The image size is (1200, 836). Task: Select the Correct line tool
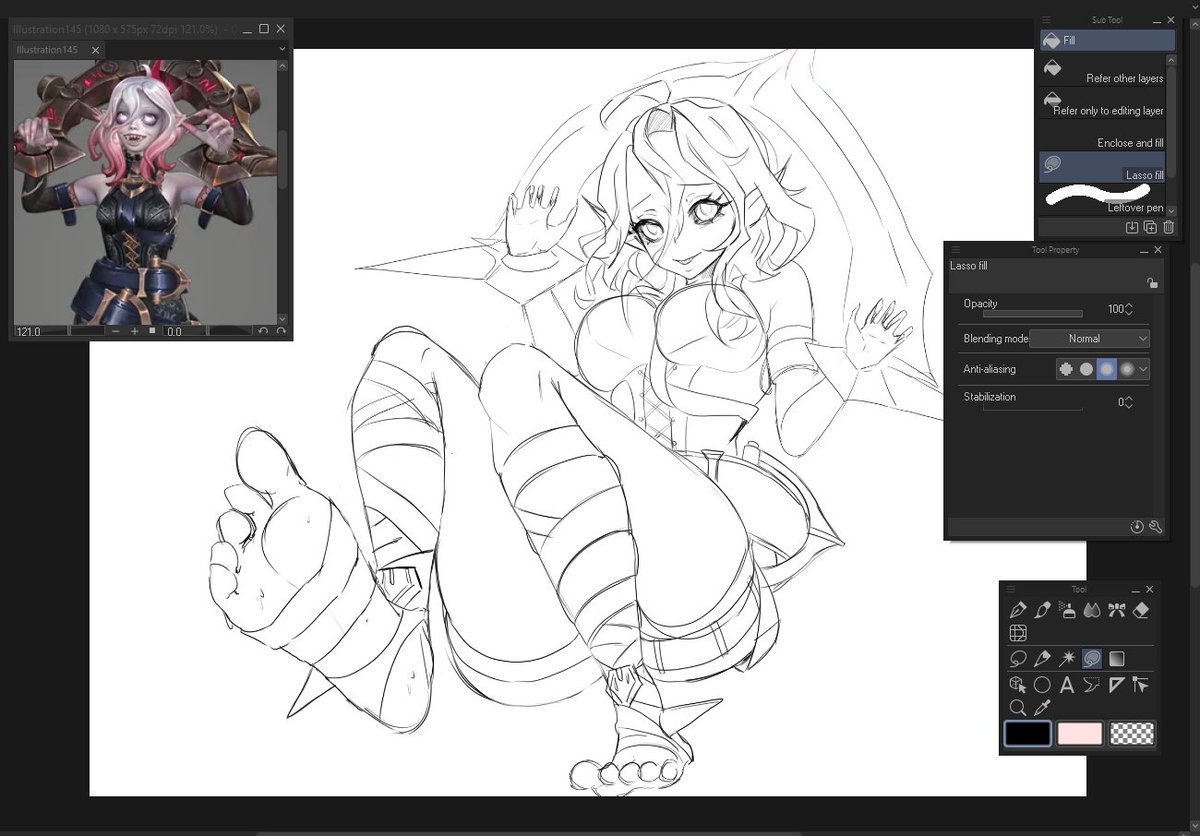[x=1141, y=684]
